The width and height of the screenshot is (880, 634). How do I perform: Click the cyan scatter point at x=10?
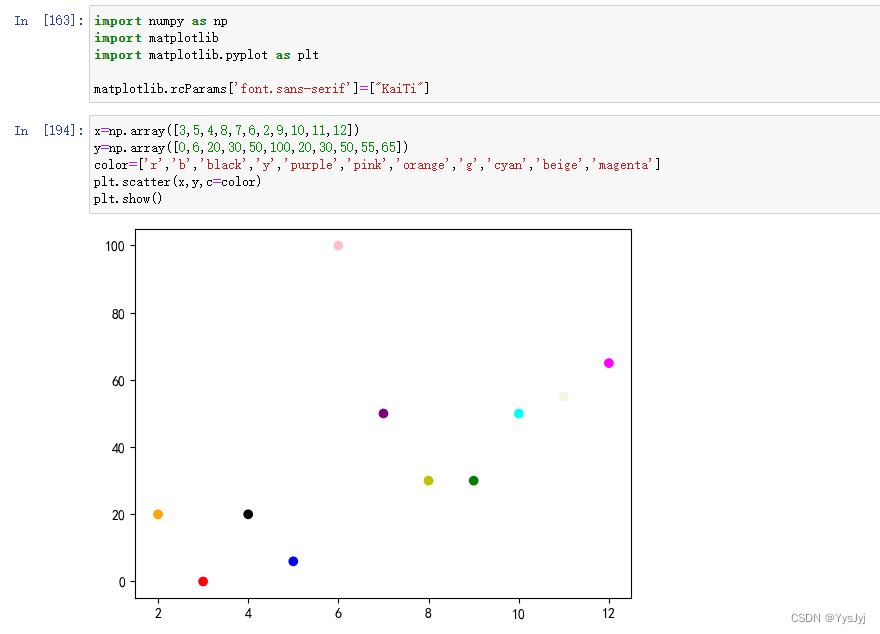pyautogui.click(x=519, y=414)
